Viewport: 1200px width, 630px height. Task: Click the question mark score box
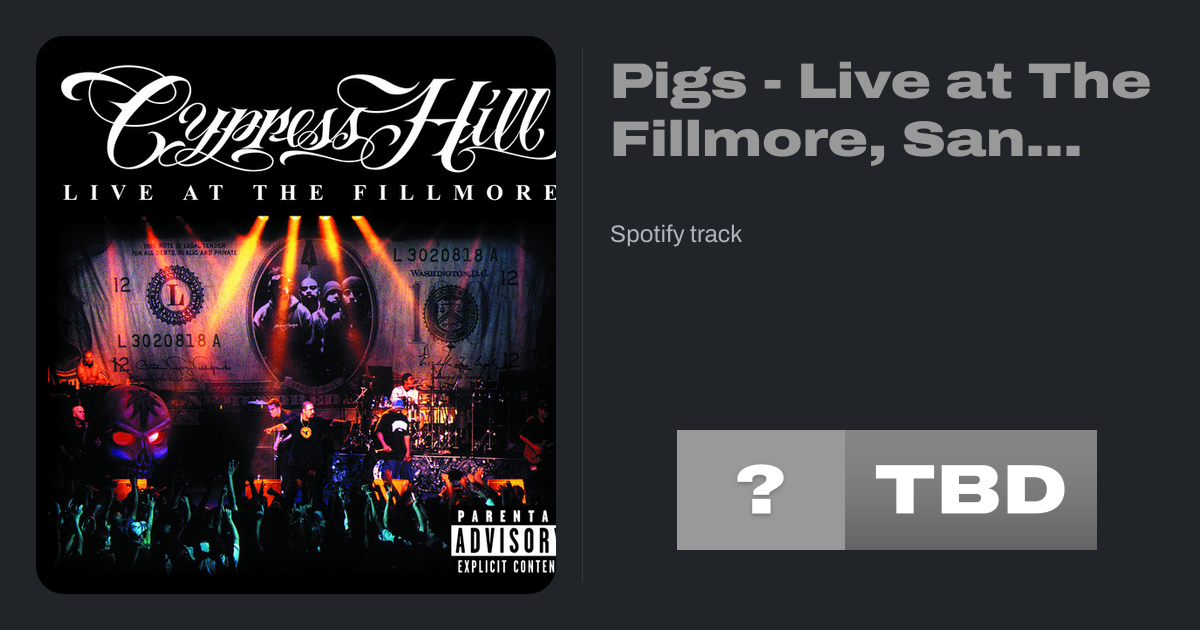pos(761,490)
